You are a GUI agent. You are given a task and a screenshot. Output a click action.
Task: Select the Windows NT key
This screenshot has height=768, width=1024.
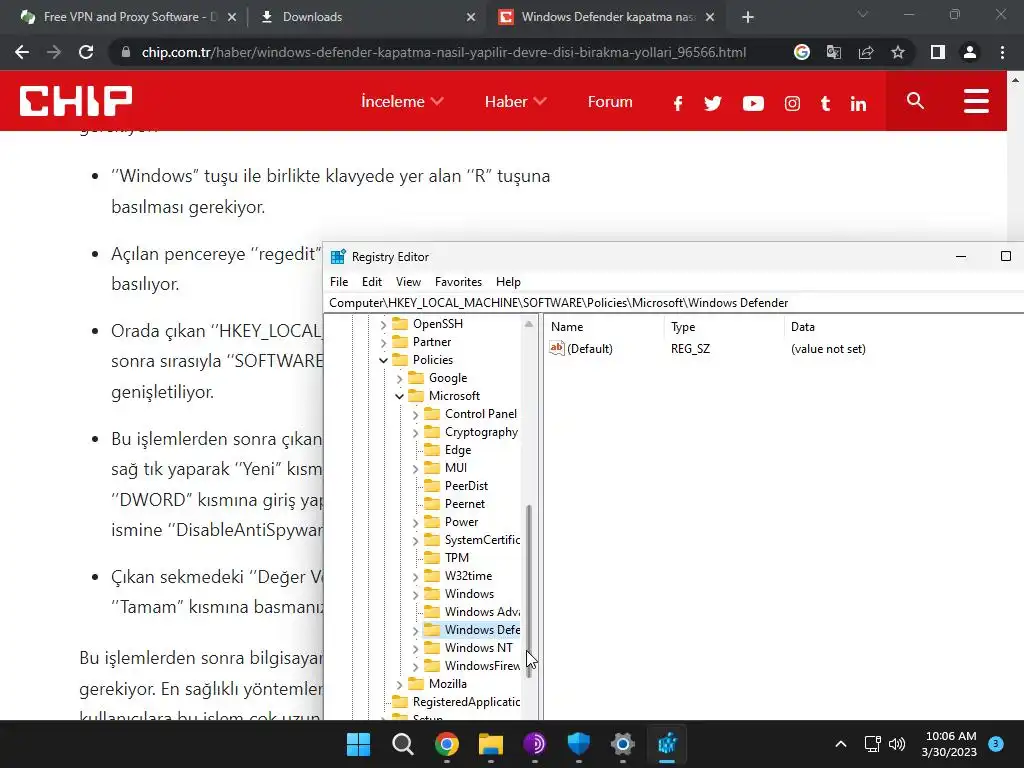pos(478,648)
